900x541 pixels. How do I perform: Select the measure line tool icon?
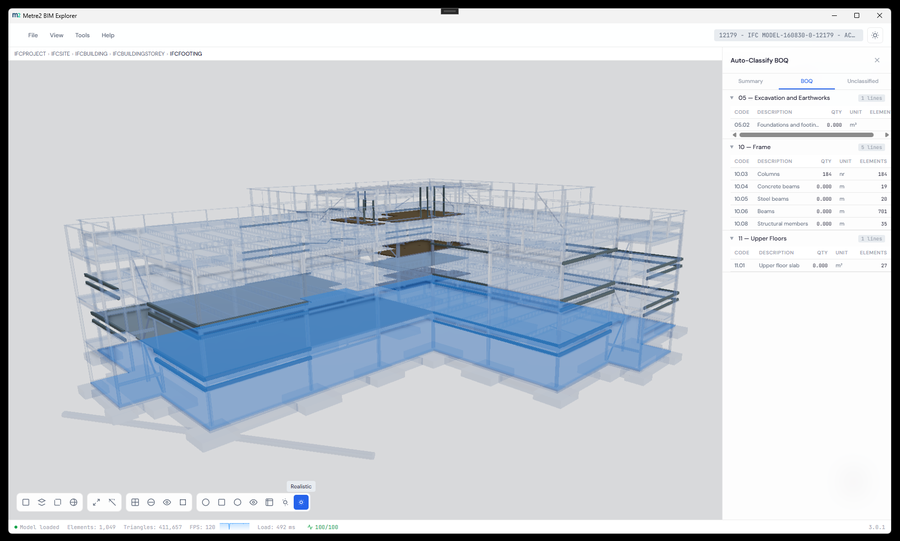(112, 502)
